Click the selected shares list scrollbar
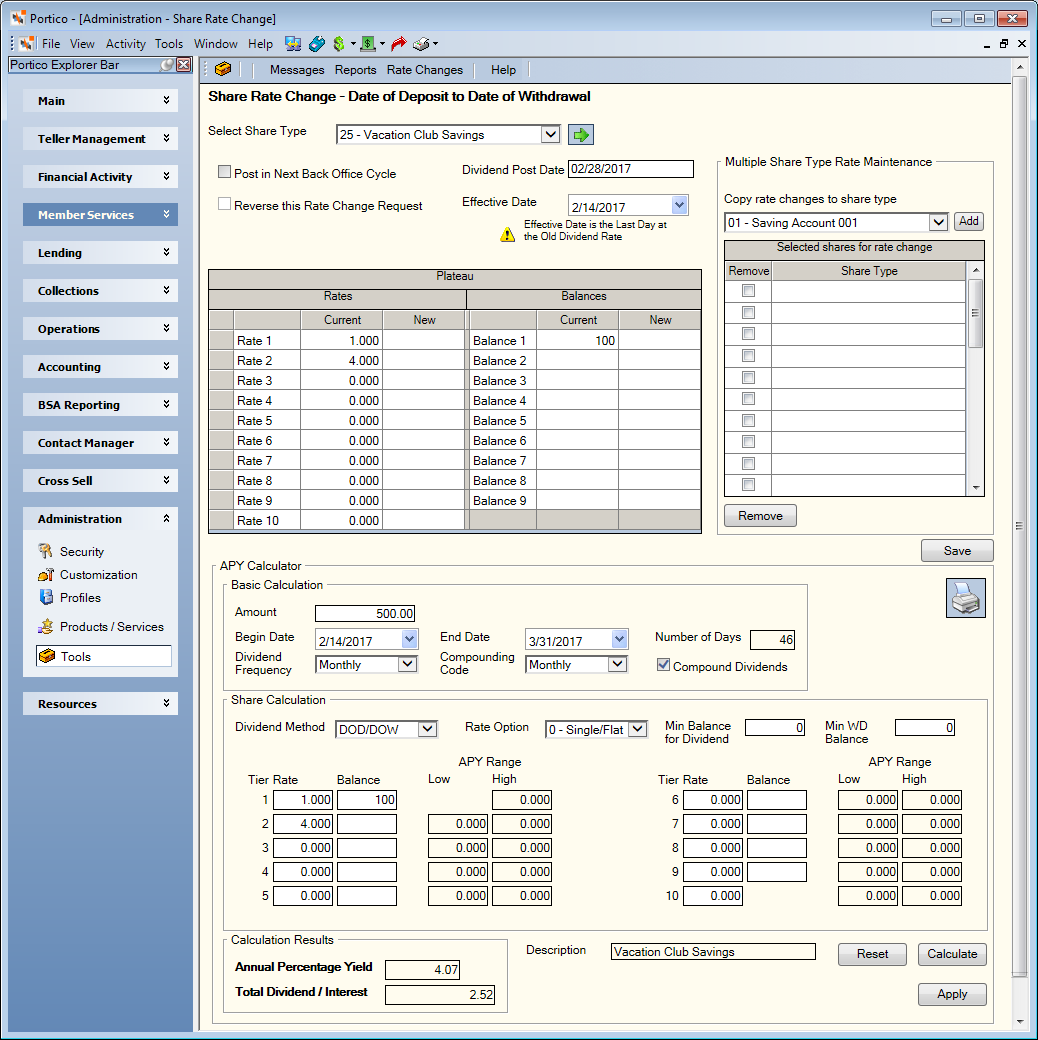 pos(976,379)
